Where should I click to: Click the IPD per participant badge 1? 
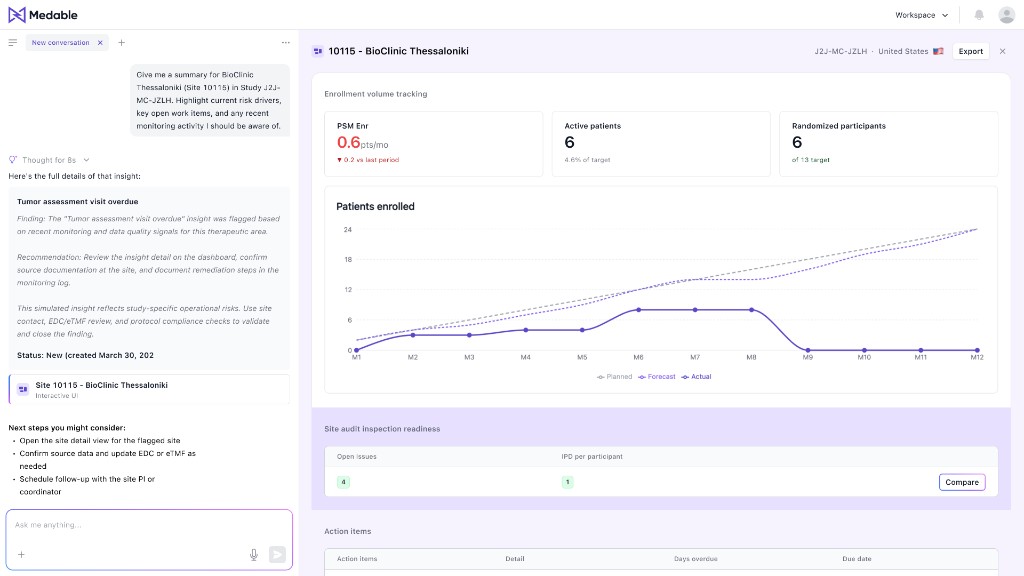click(x=568, y=482)
